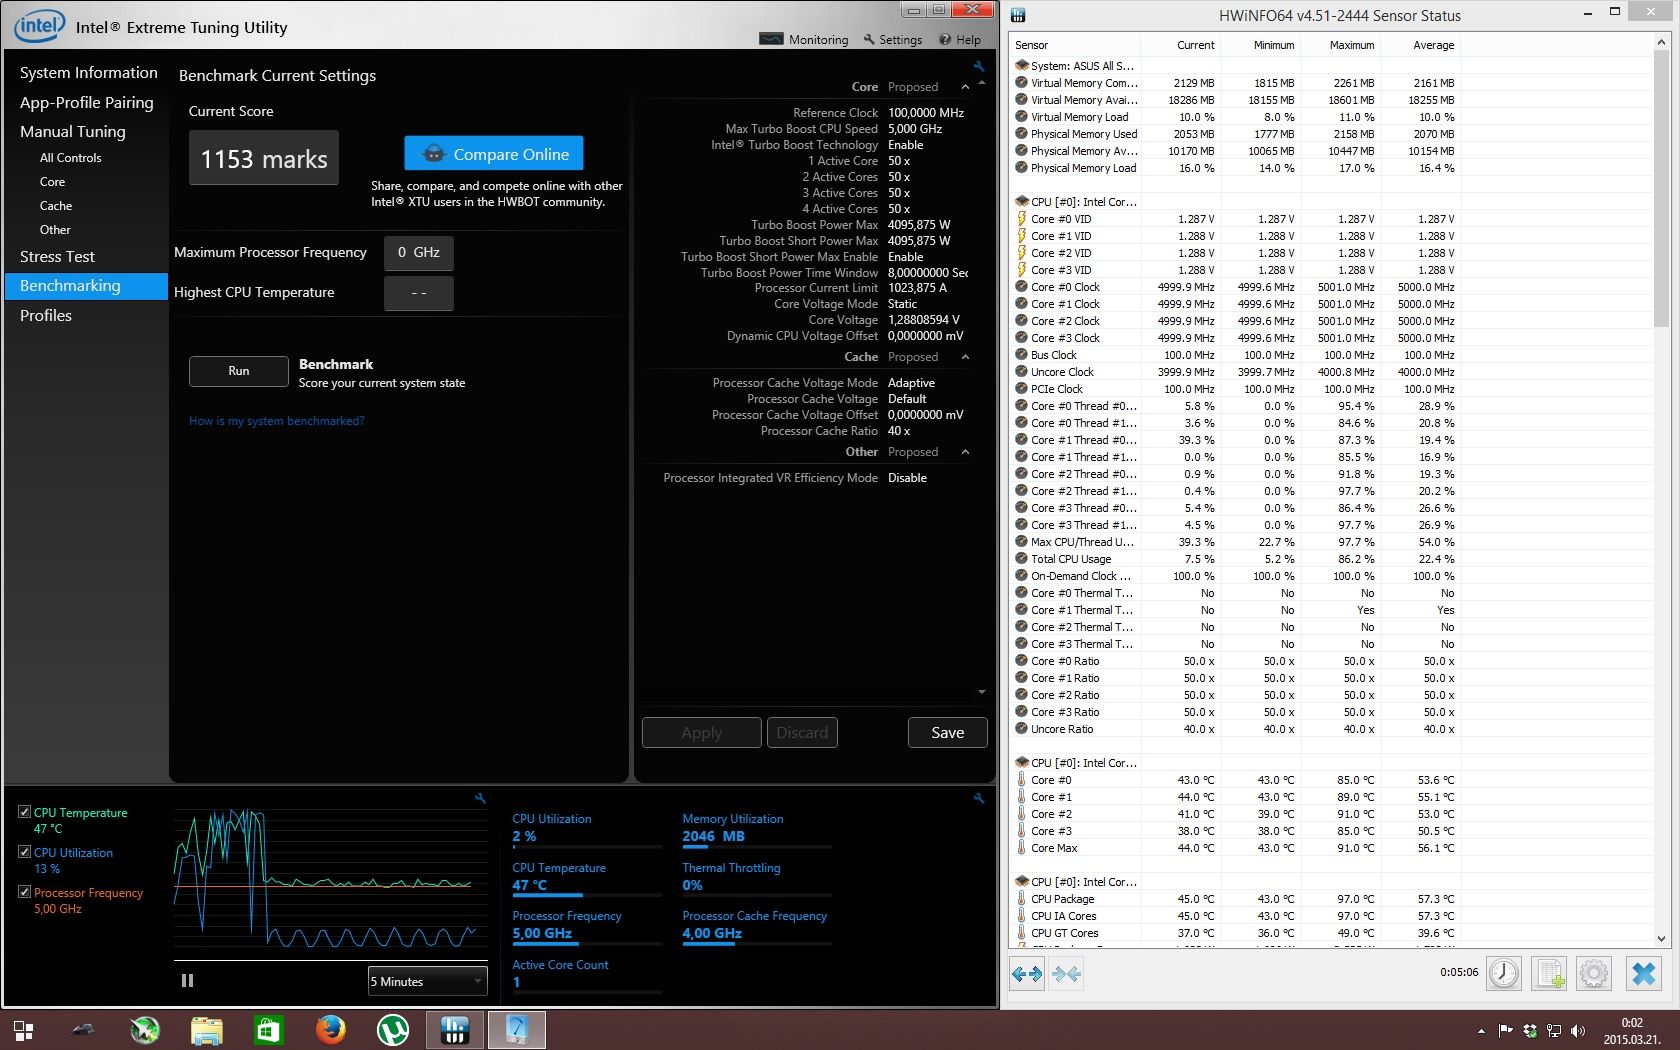Show hidden system tray icons
This screenshot has width=1680, height=1050.
1481,1031
